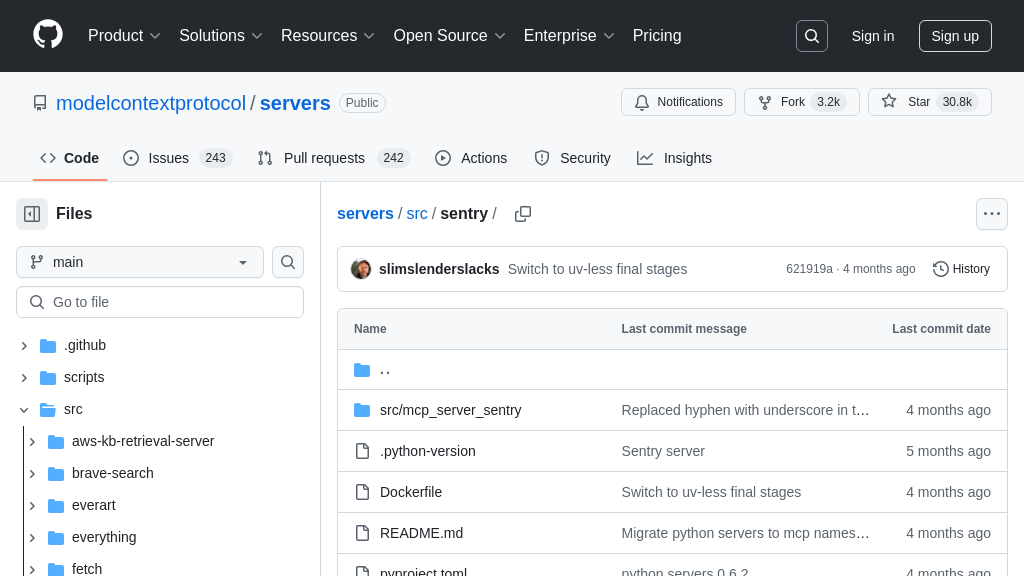Collapse the src folder in tree
1024x576 pixels.
pos(24,410)
